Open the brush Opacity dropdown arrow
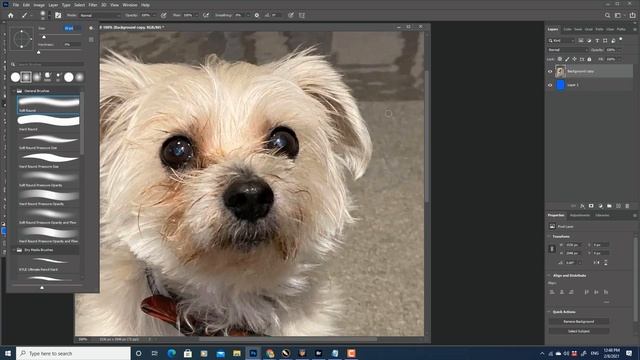 [154, 15]
